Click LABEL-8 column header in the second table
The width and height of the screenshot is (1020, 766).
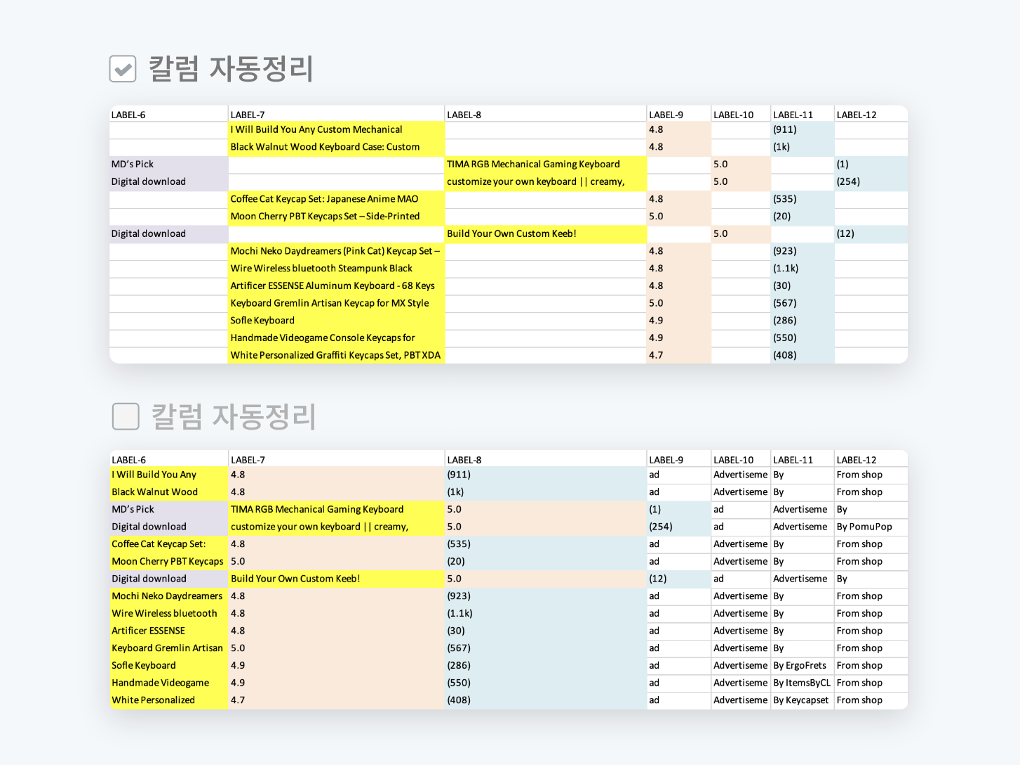point(546,460)
